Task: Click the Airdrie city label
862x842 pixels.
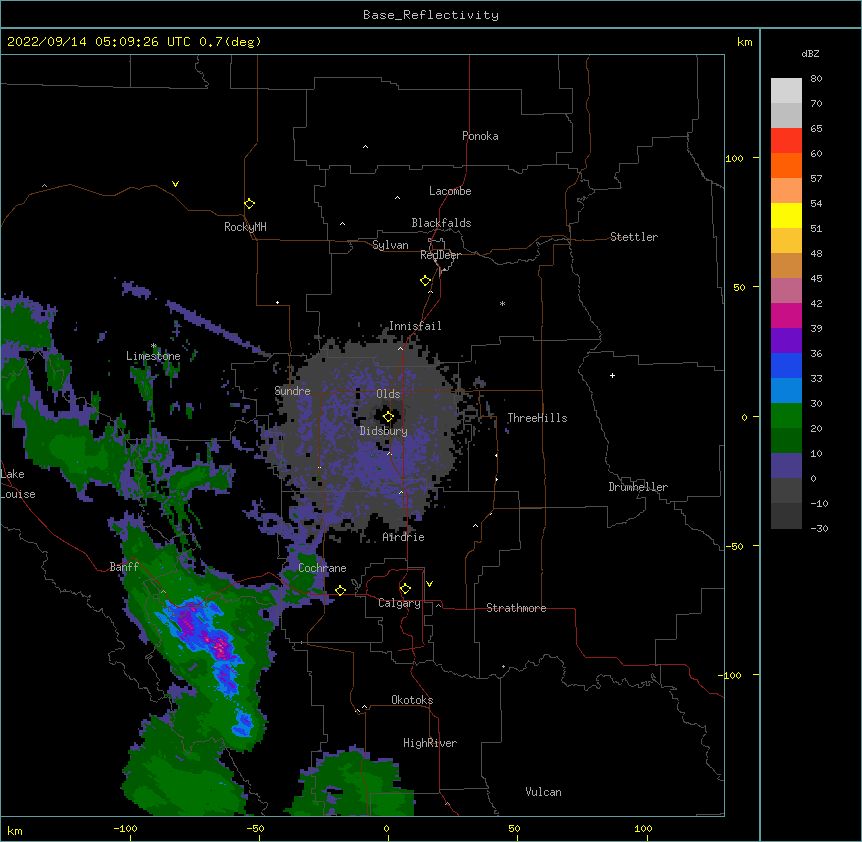Action: tap(404, 537)
